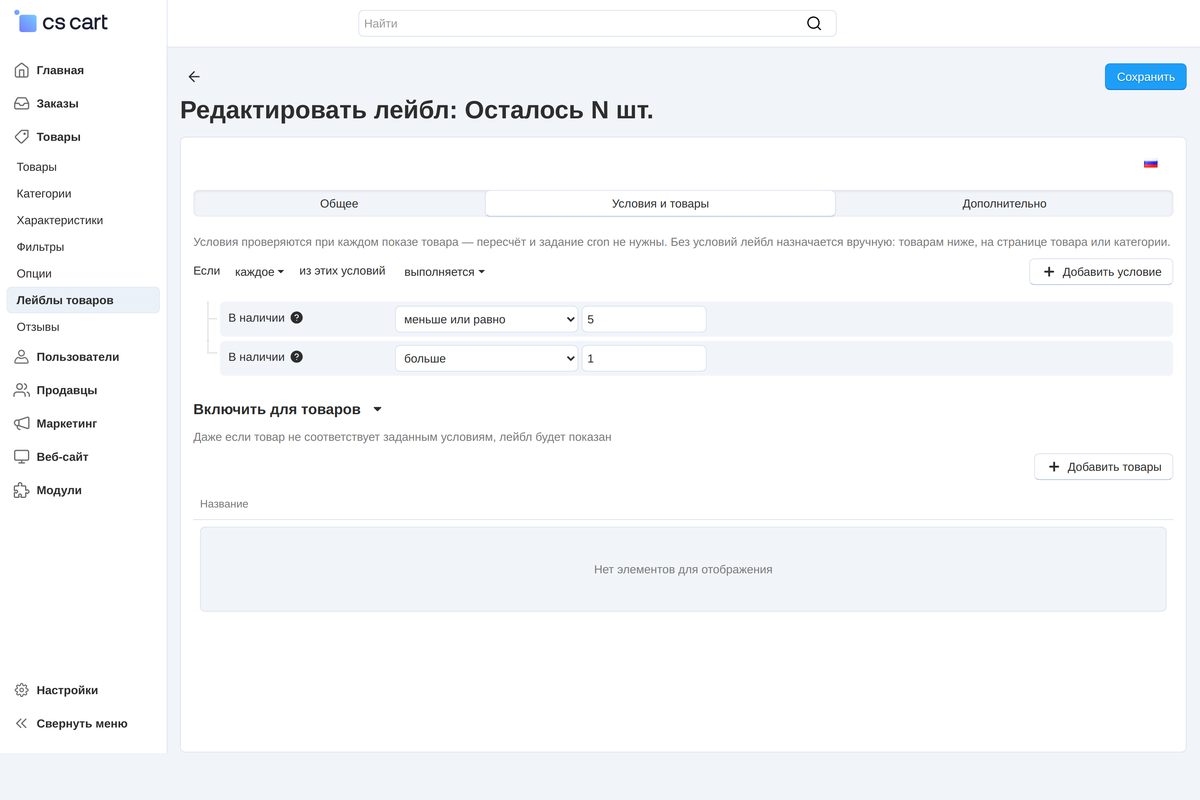Screen dimensions: 1200x800
Task: Switch to the Общее tab
Action: coord(339,204)
